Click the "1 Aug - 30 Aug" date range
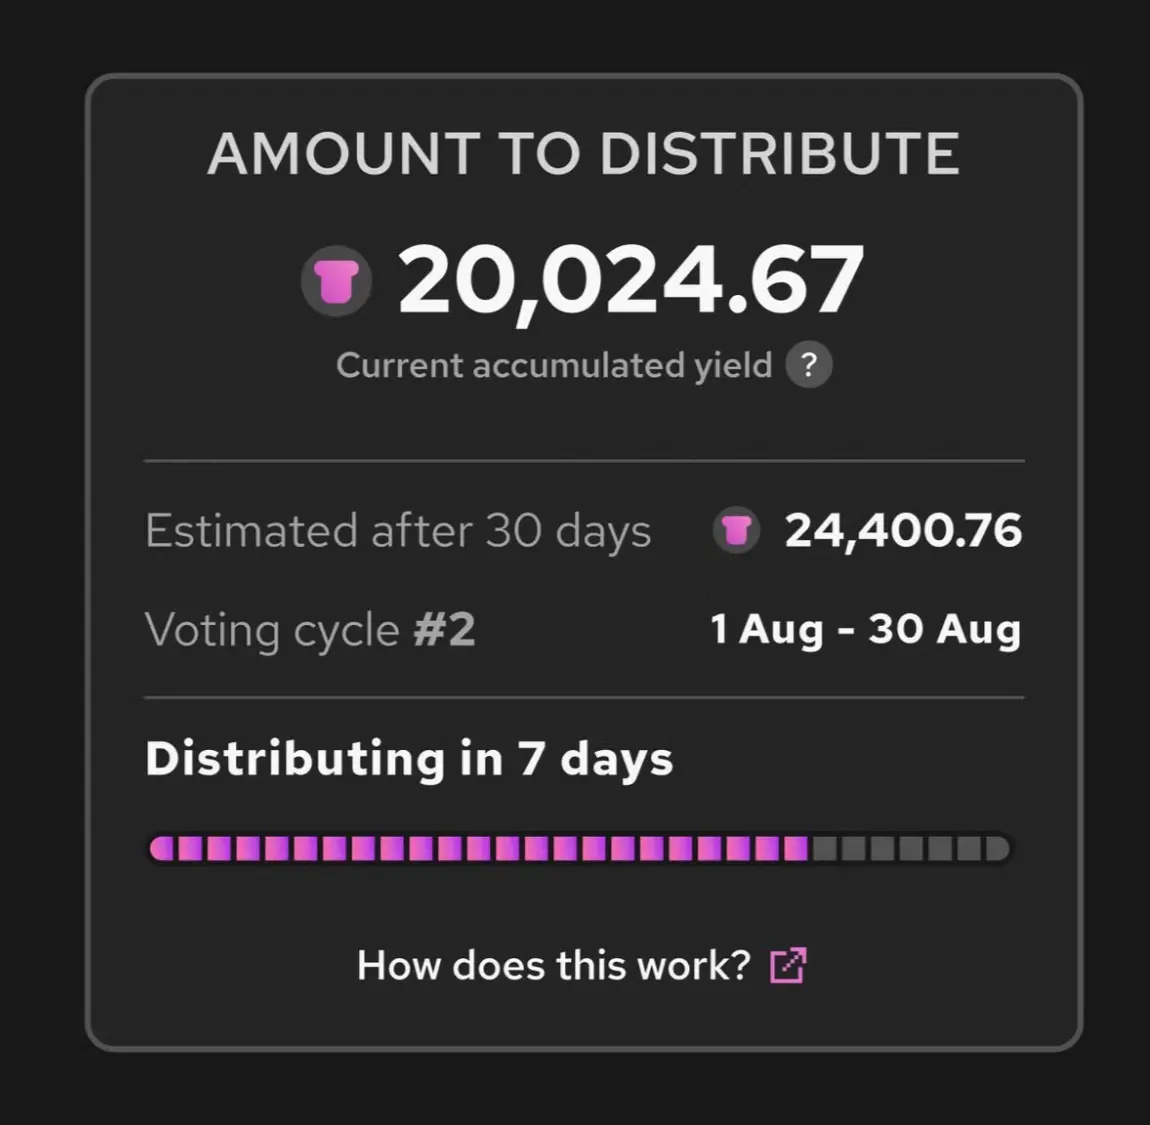Image resolution: width=1150 pixels, height=1125 pixels. 866,630
